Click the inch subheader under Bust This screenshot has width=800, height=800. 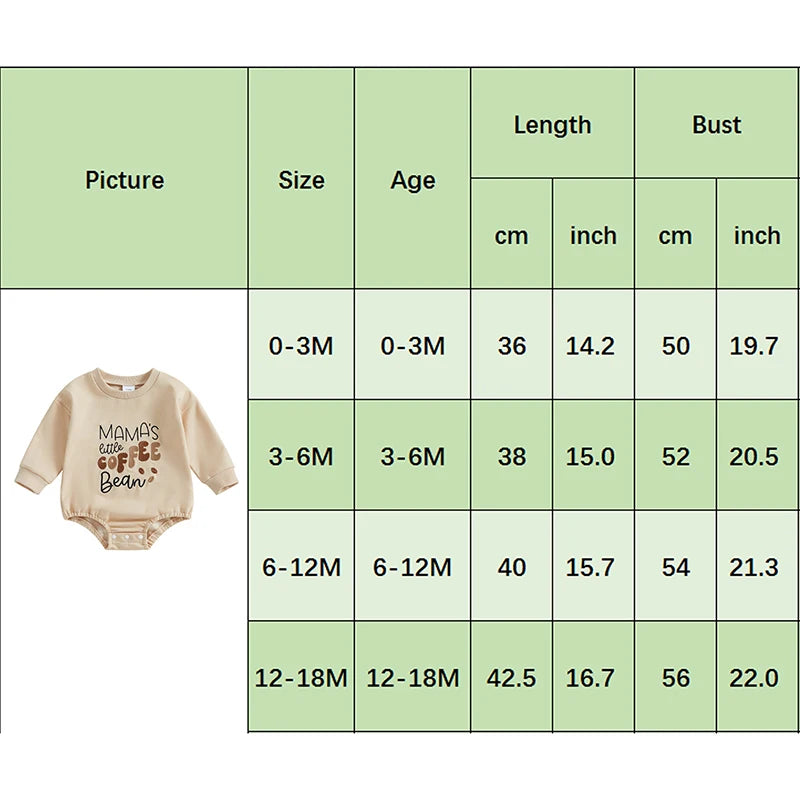[x=757, y=236]
